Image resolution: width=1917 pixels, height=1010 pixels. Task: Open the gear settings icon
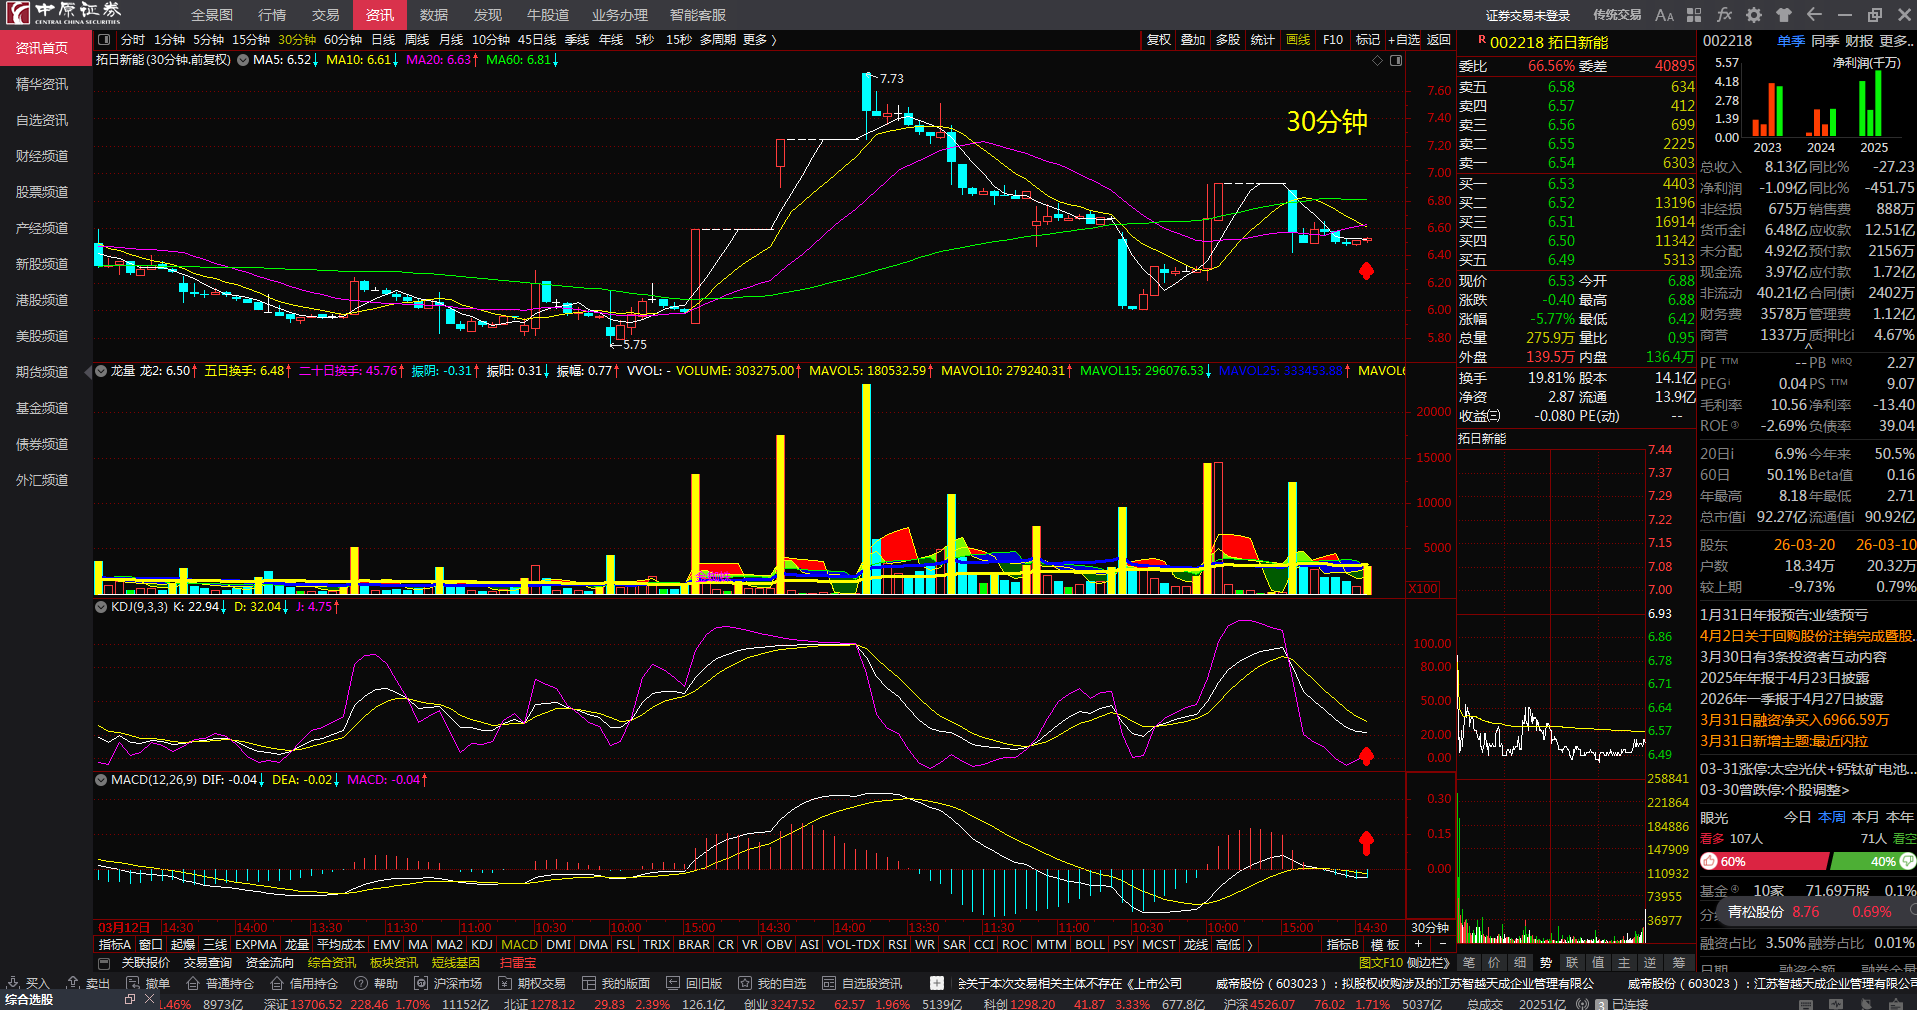point(1754,15)
